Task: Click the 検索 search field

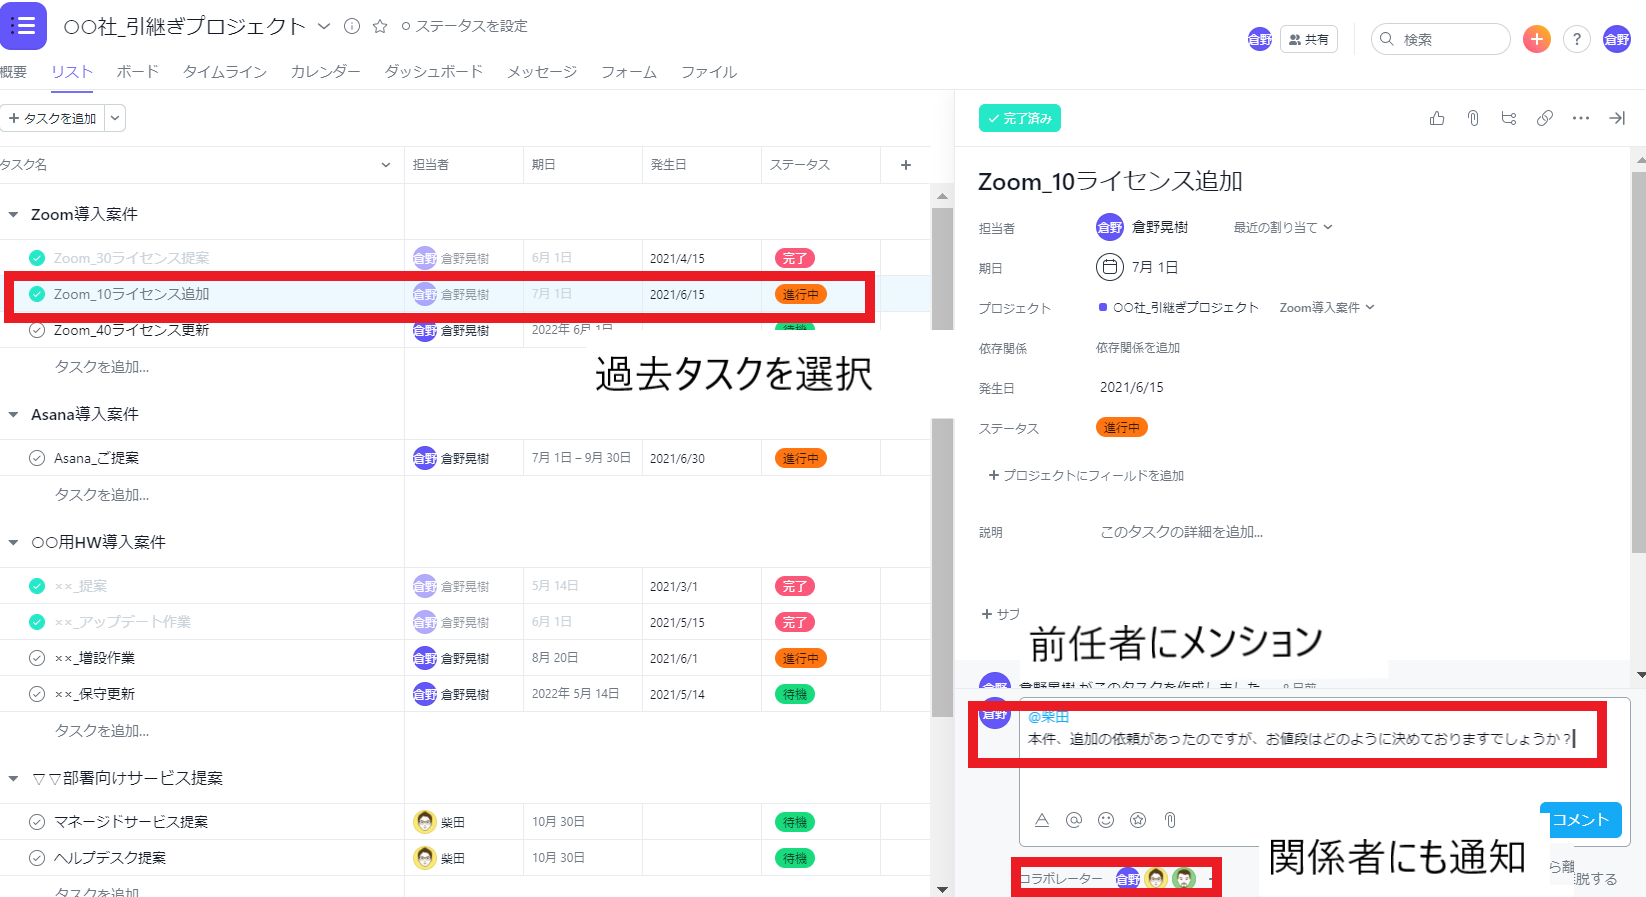Action: click(1441, 39)
